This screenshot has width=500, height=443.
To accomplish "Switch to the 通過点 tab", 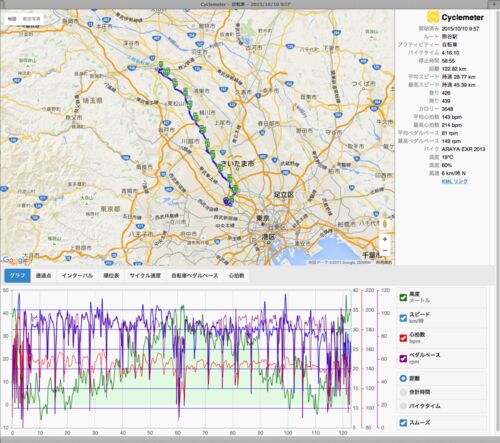I will click(x=44, y=276).
